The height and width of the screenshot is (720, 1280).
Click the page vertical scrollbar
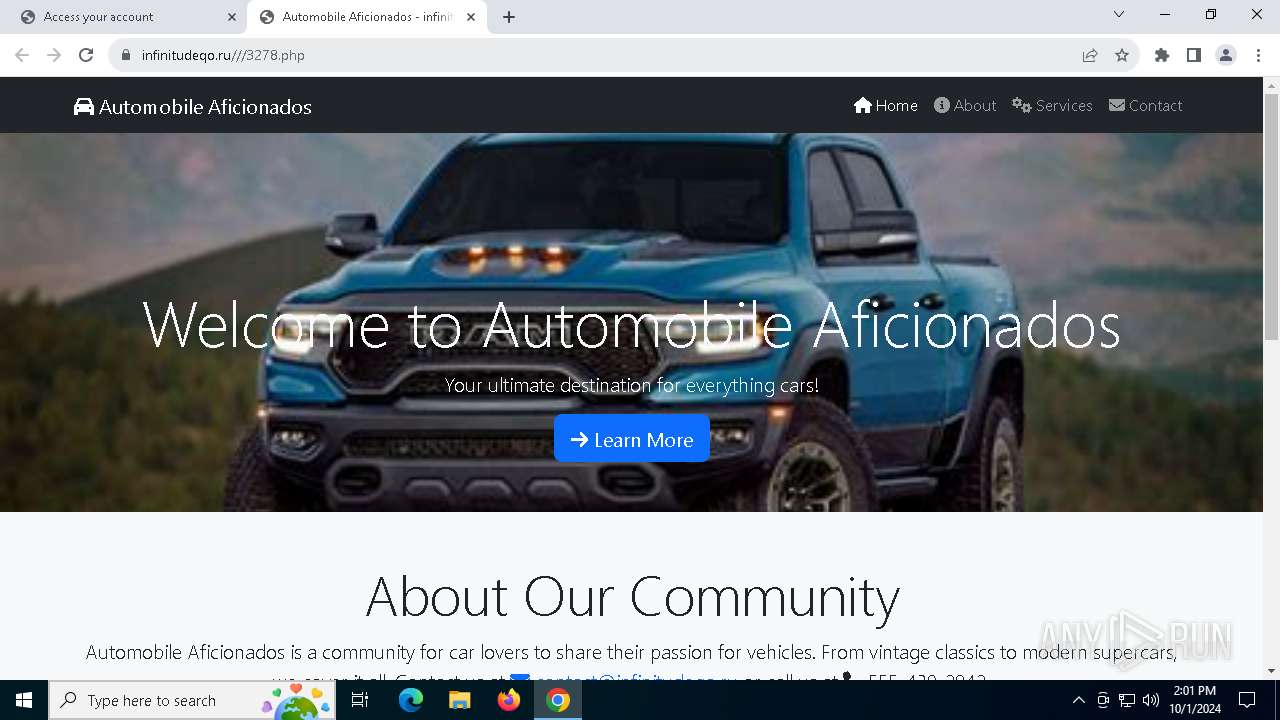[x=1271, y=217]
